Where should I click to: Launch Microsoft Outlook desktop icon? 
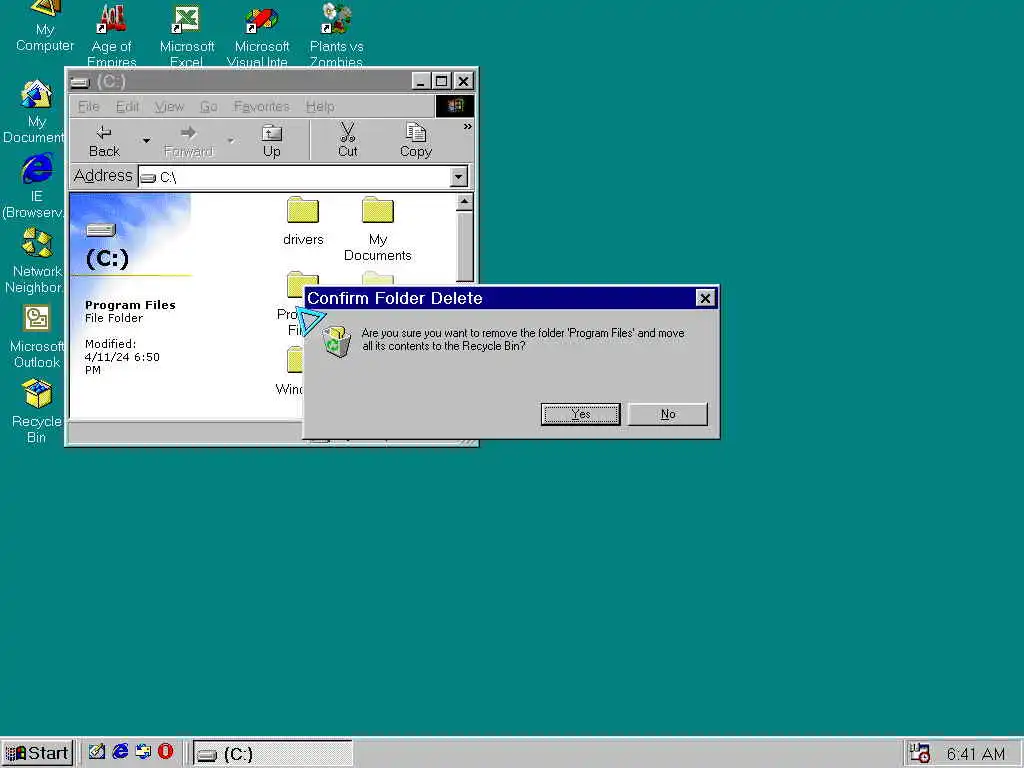click(x=35, y=336)
